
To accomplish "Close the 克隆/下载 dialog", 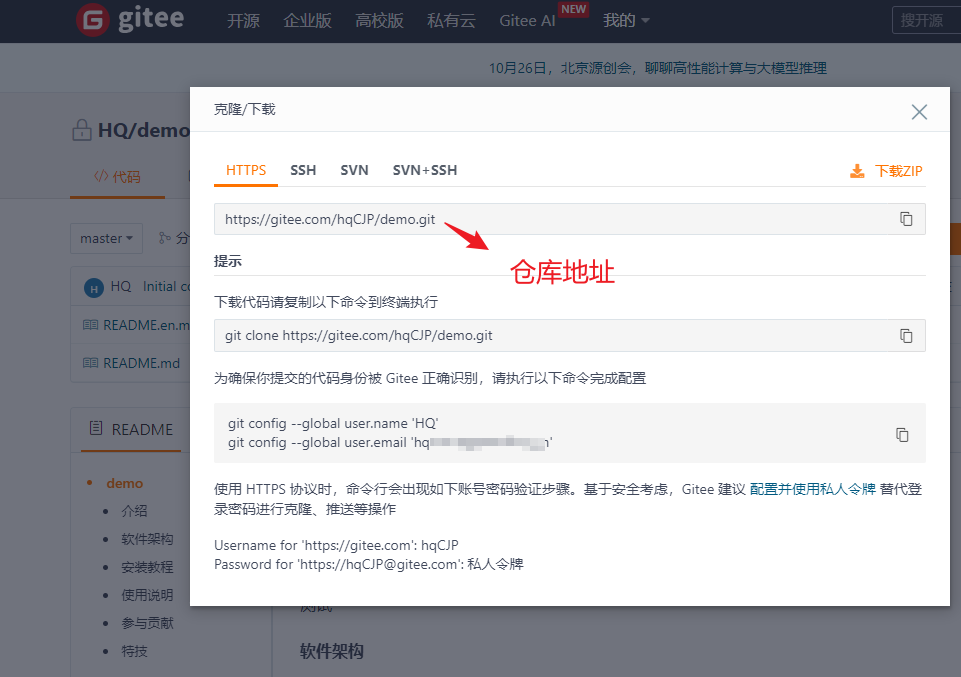I will coord(919,112).
